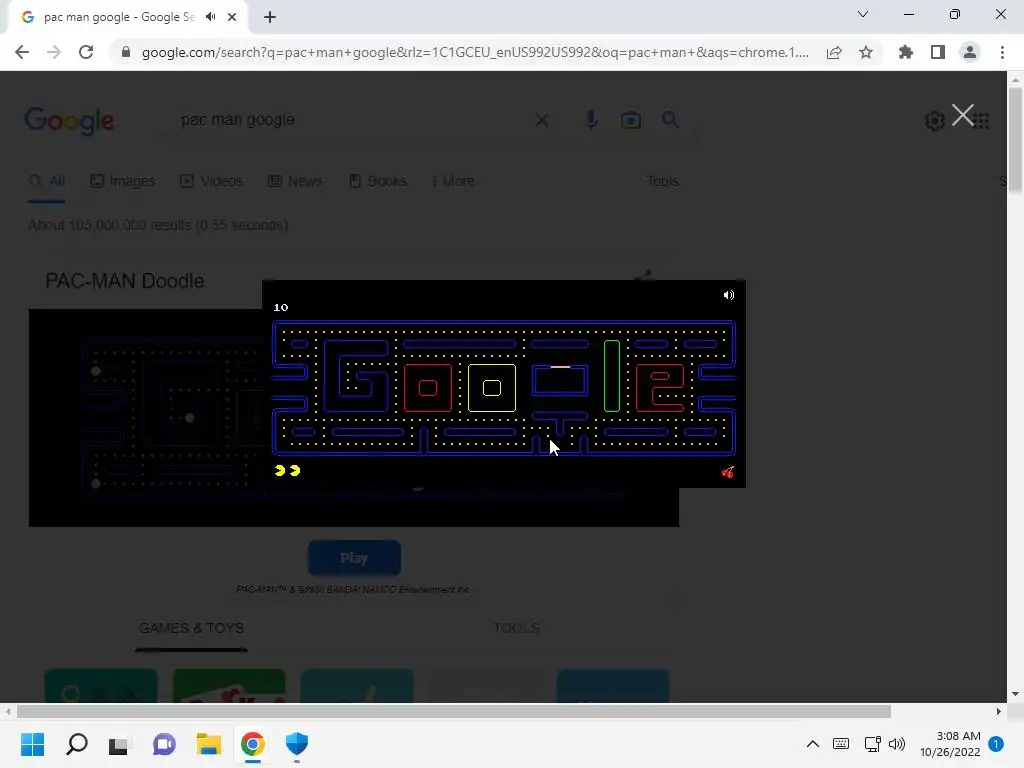Click the address bar URL
The height and width of the screenshot is (768, 1024).
[475, 52]
